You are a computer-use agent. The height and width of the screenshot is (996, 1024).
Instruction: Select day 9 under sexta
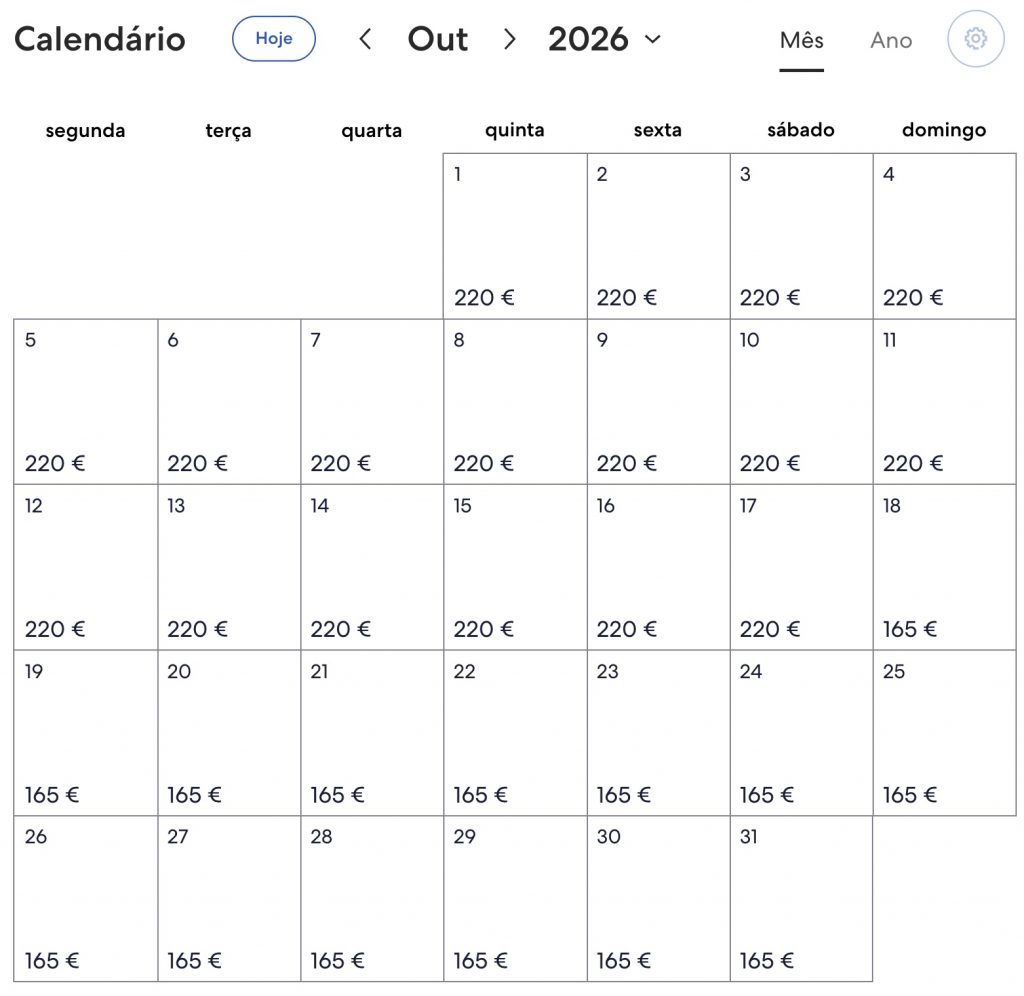point(658,402)
